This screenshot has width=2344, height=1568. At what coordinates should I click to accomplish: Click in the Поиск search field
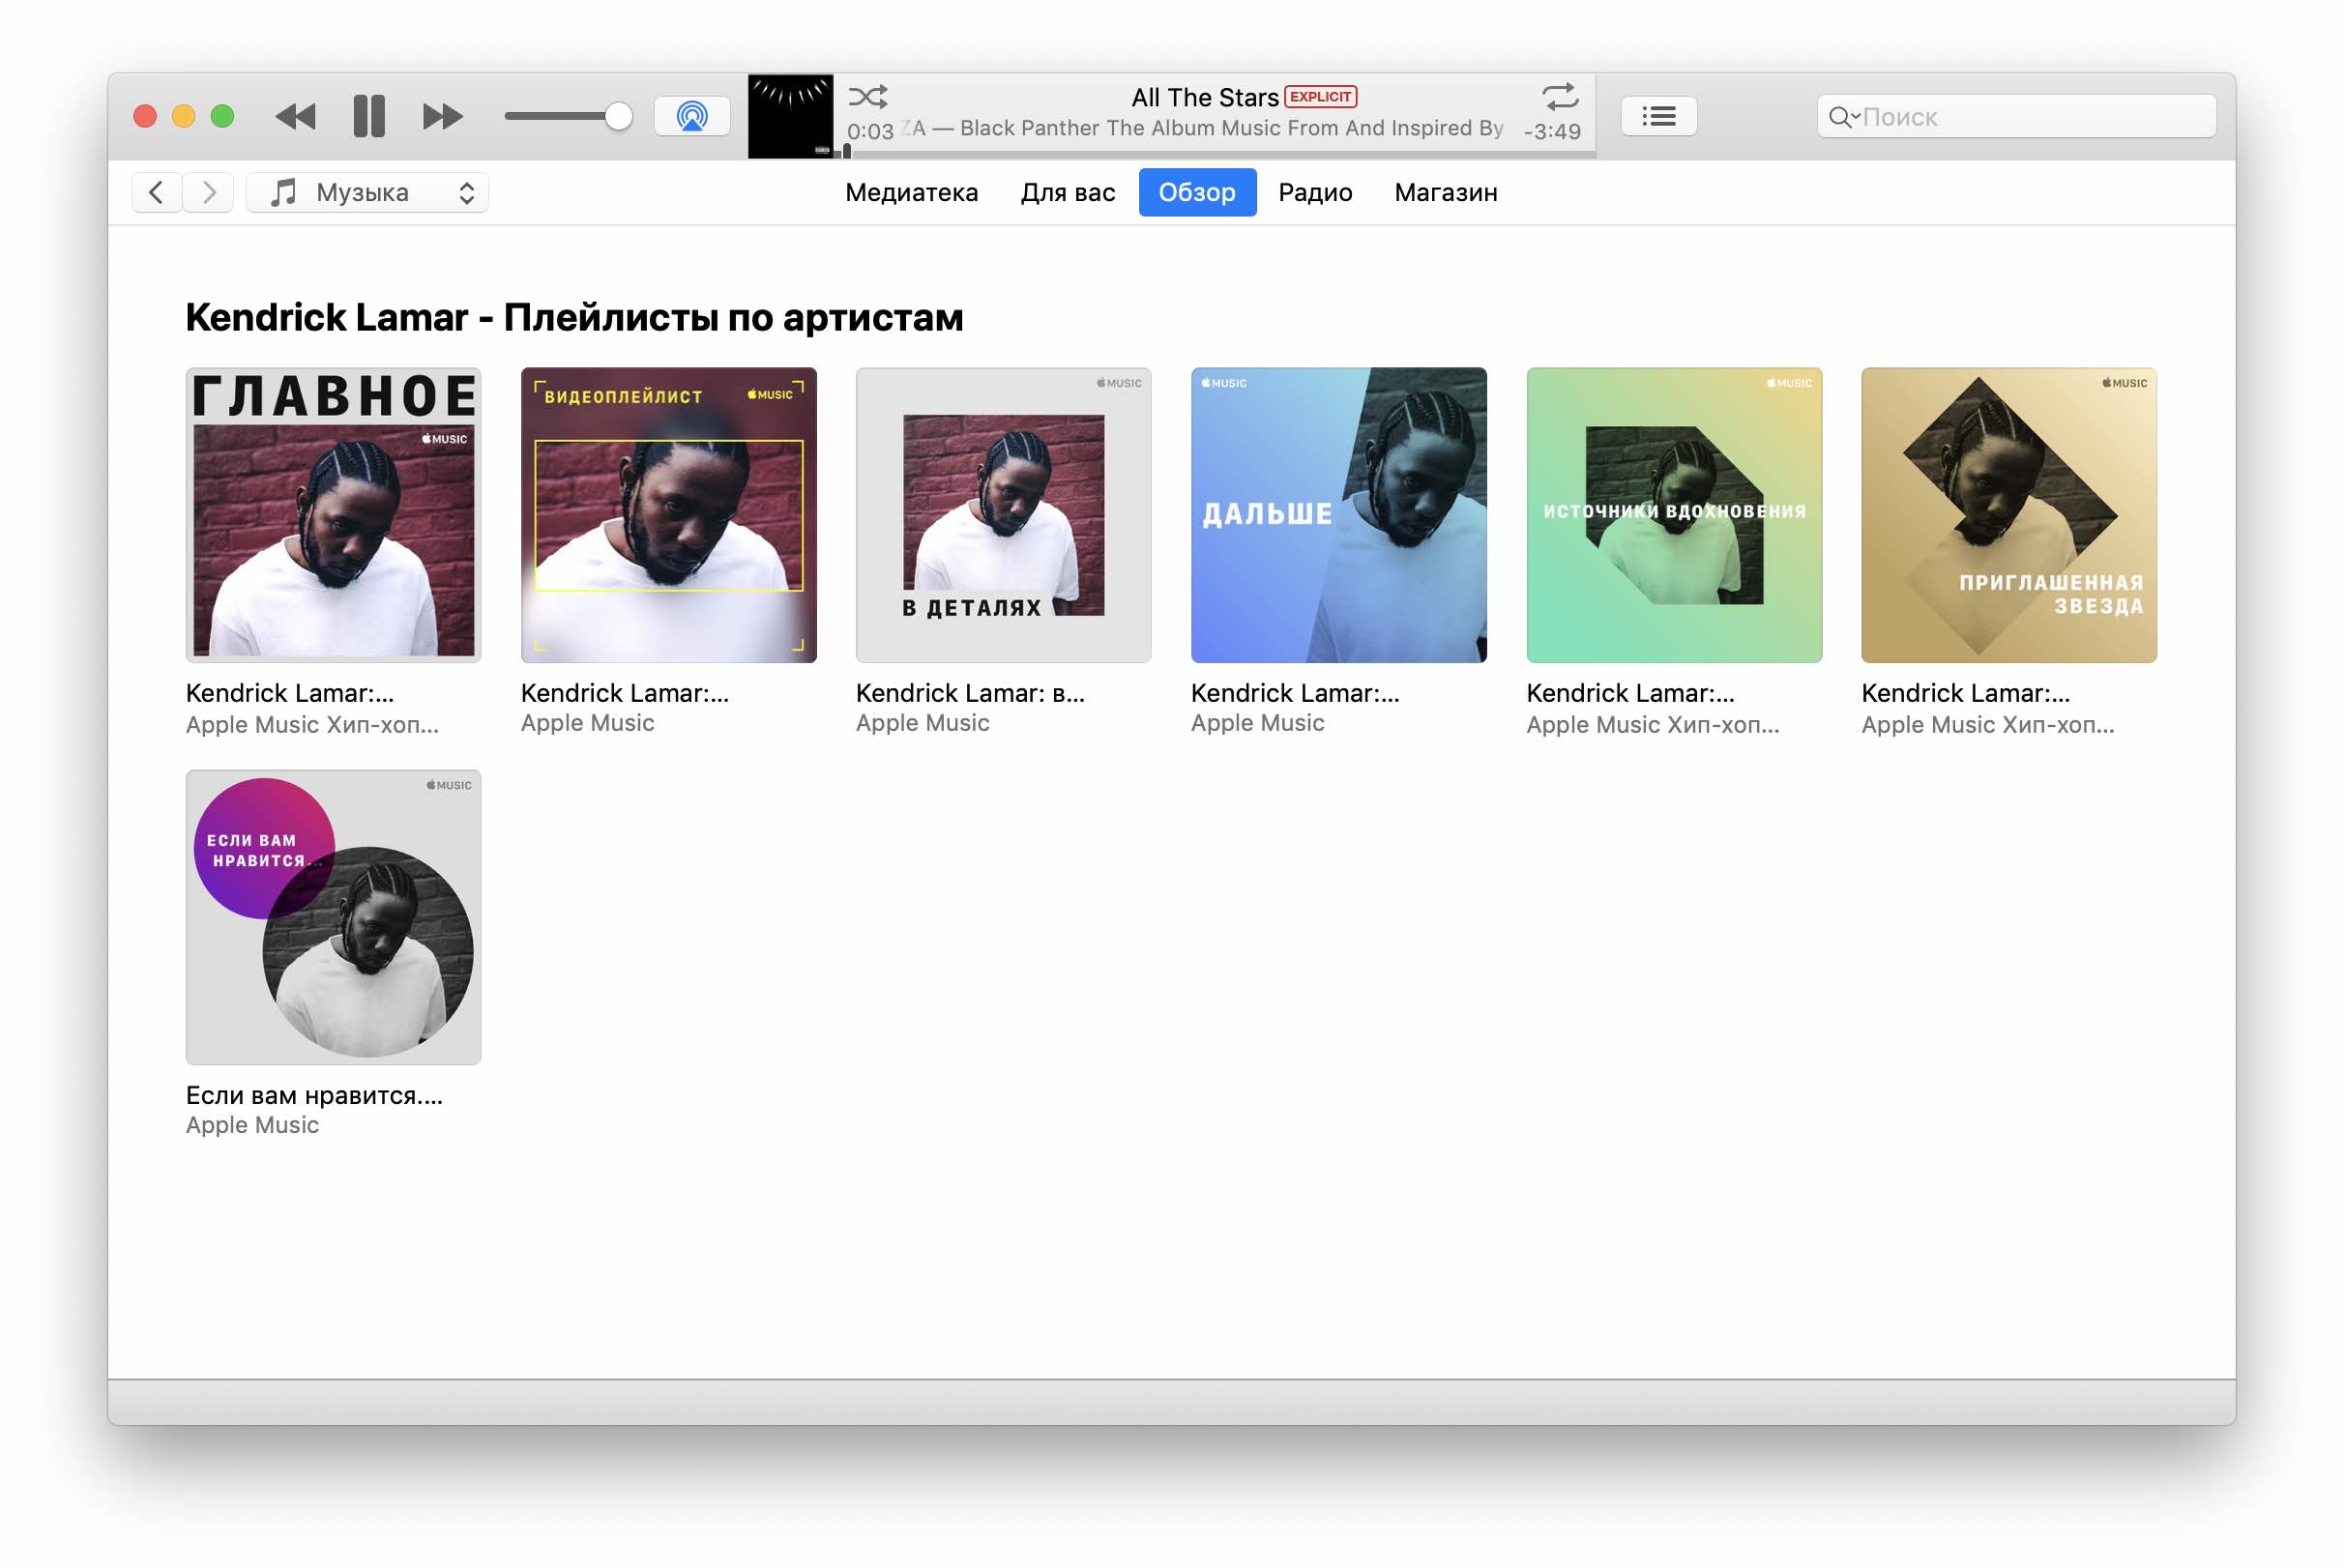(2030, 117)
